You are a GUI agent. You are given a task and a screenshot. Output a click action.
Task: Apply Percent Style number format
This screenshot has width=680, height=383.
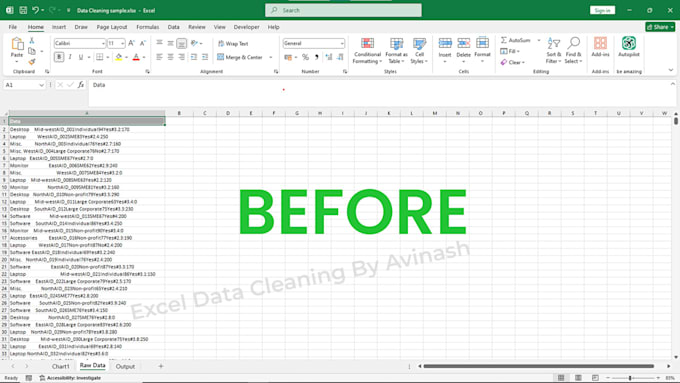(x=305, y=57)
